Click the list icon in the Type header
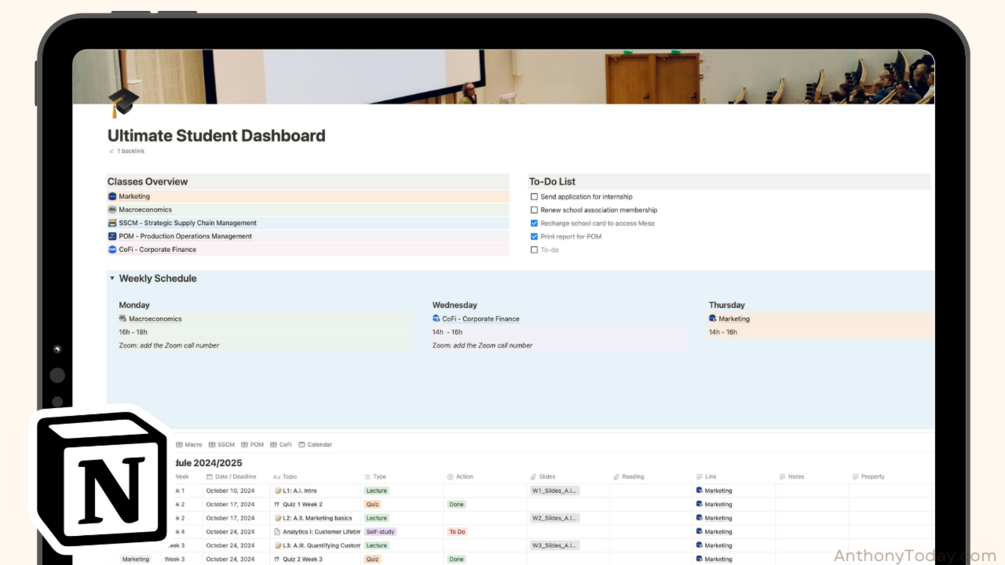Image resolution: width=1005 pixels, height=565 pixels. click(367, 477)
